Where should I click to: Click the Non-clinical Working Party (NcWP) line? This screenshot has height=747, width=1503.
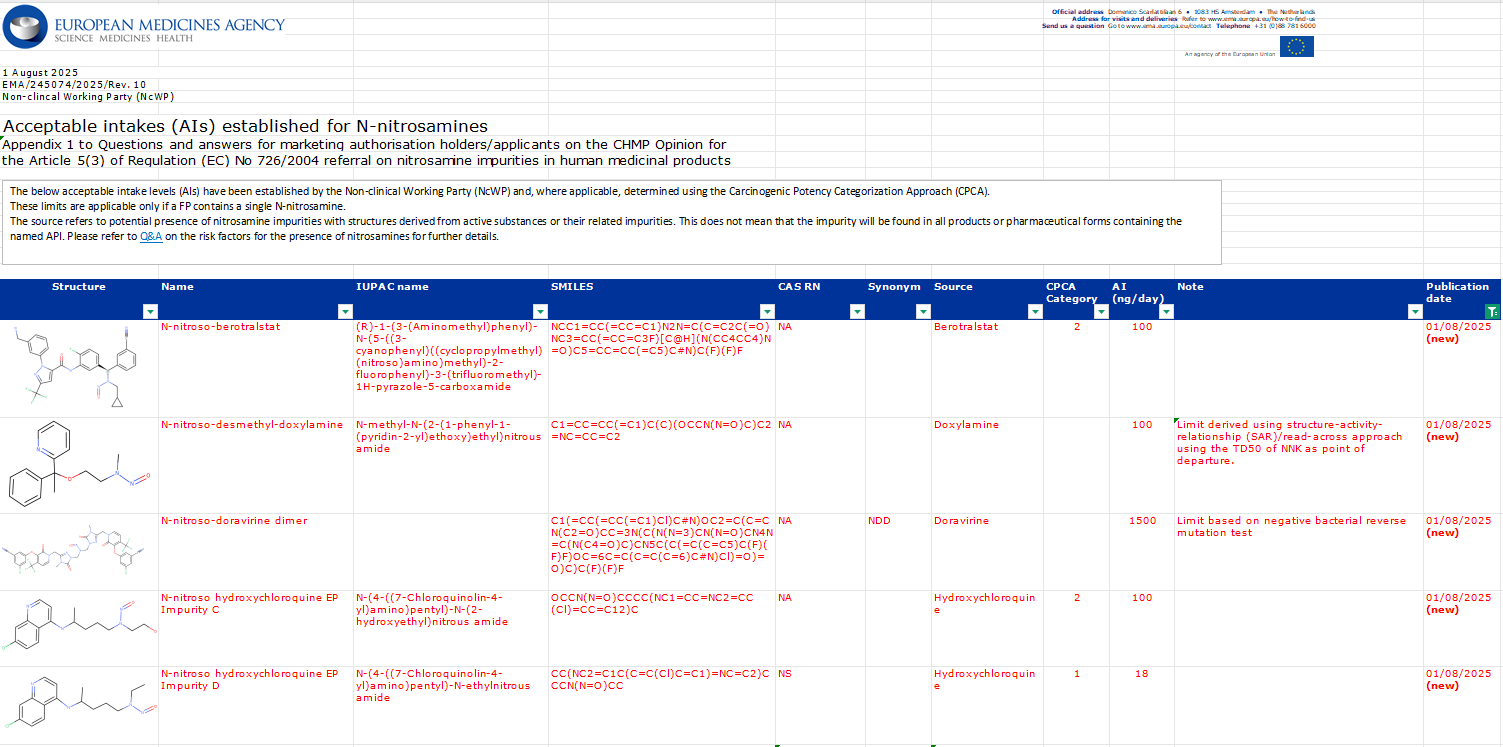88,97
